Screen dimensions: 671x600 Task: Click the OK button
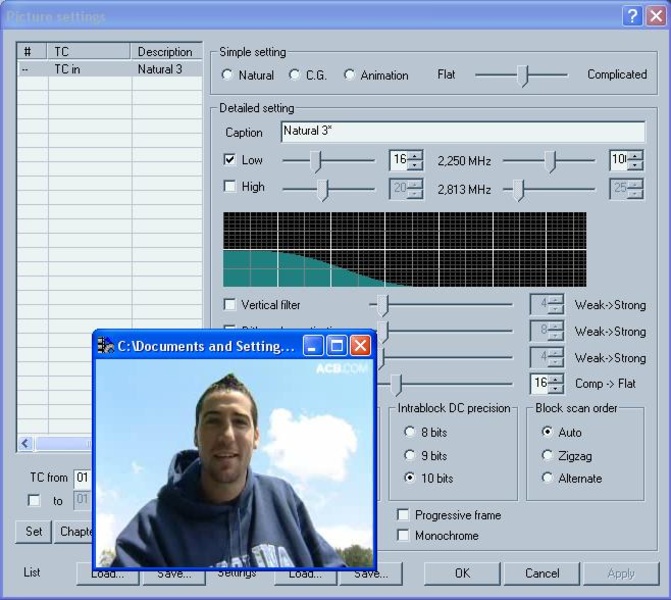pos(462,573)
